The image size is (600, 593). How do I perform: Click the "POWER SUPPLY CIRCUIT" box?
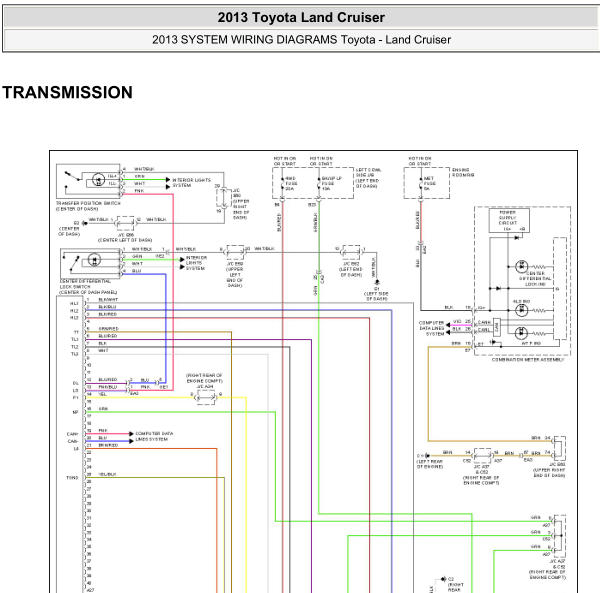pyautogui.click(x=509, y=220)
